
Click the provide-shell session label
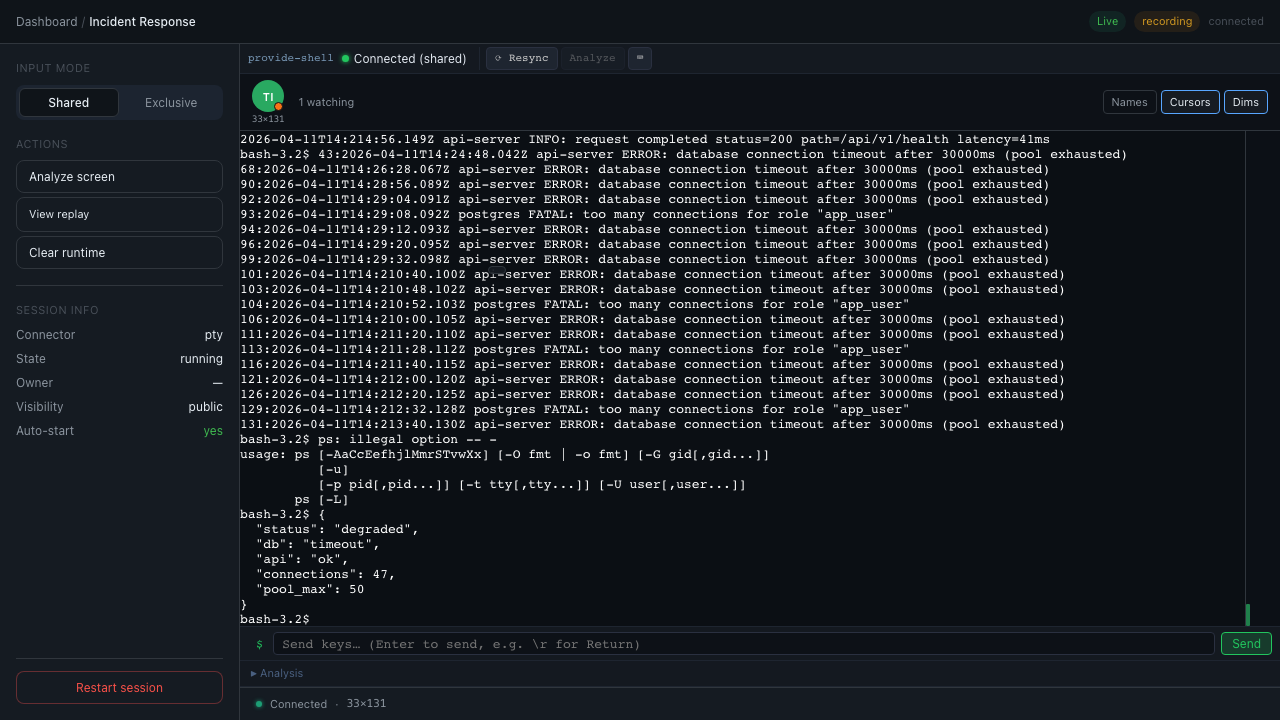pyautogui.click(x=291, y=58)
